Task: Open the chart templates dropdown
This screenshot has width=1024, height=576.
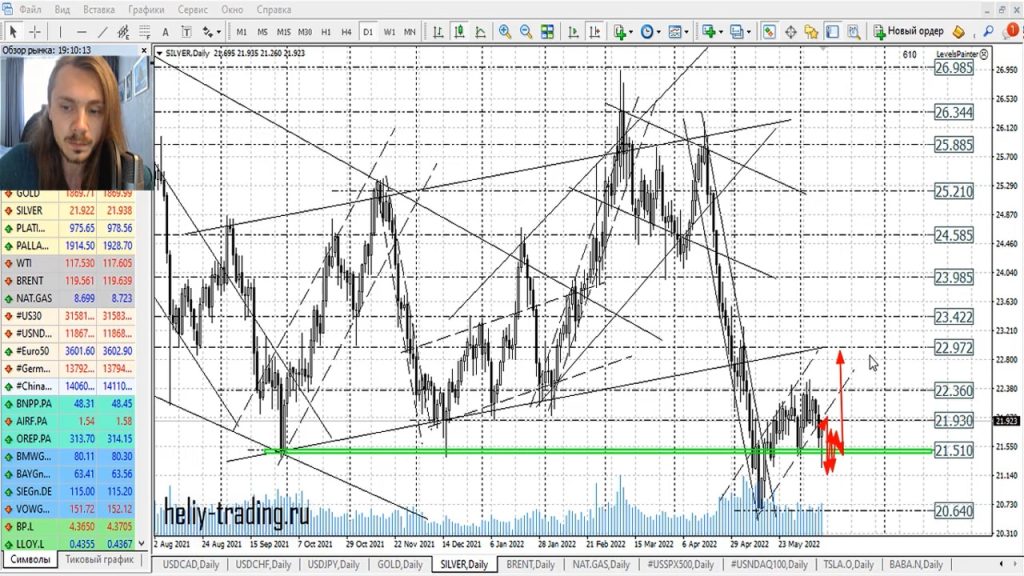Action: pos(679,31)
